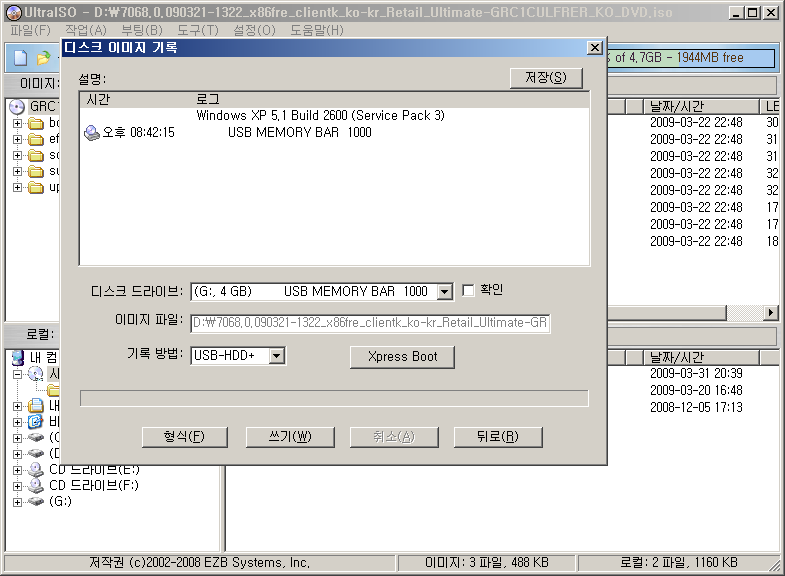Click the UltraISO title bar application icon
The image size is (785, 576).
[x=14, y=13]
